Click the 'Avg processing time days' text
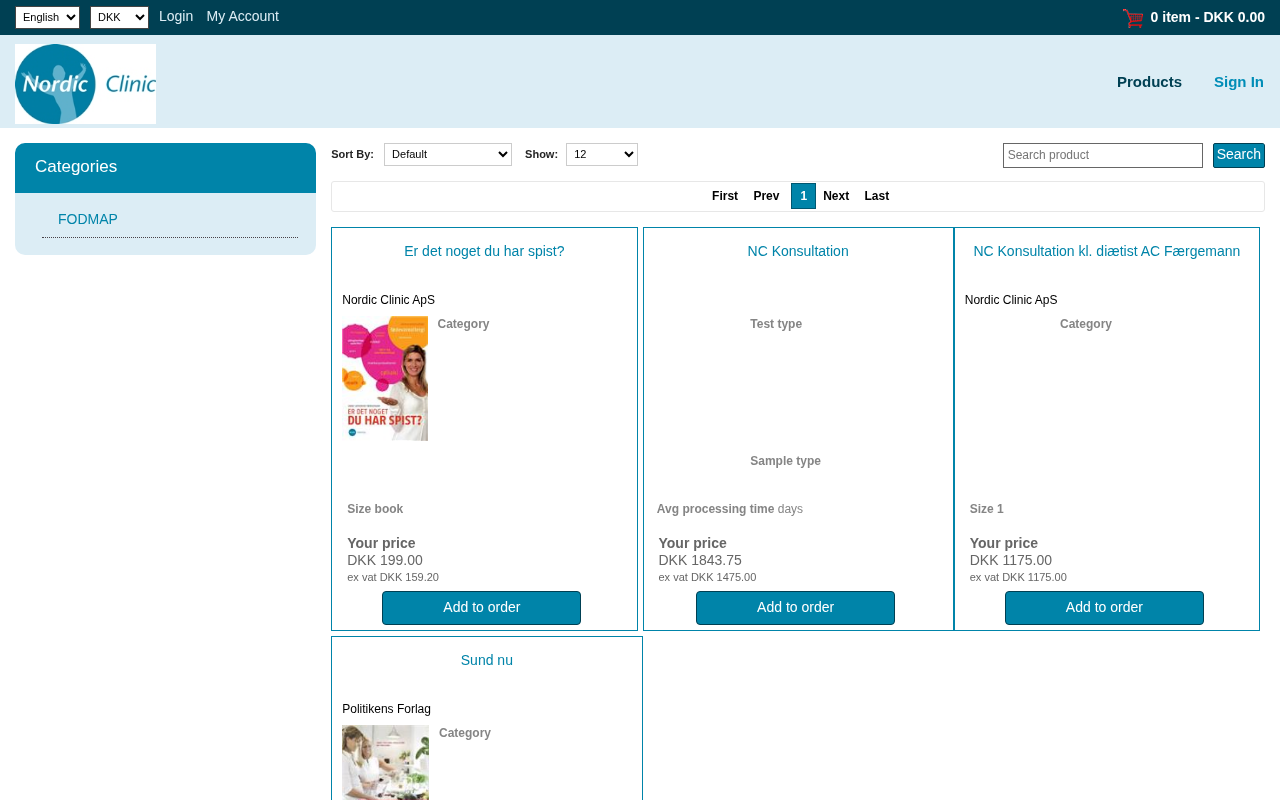The height and width of the screenshot is (800, 1280). (x=730, y=509)
